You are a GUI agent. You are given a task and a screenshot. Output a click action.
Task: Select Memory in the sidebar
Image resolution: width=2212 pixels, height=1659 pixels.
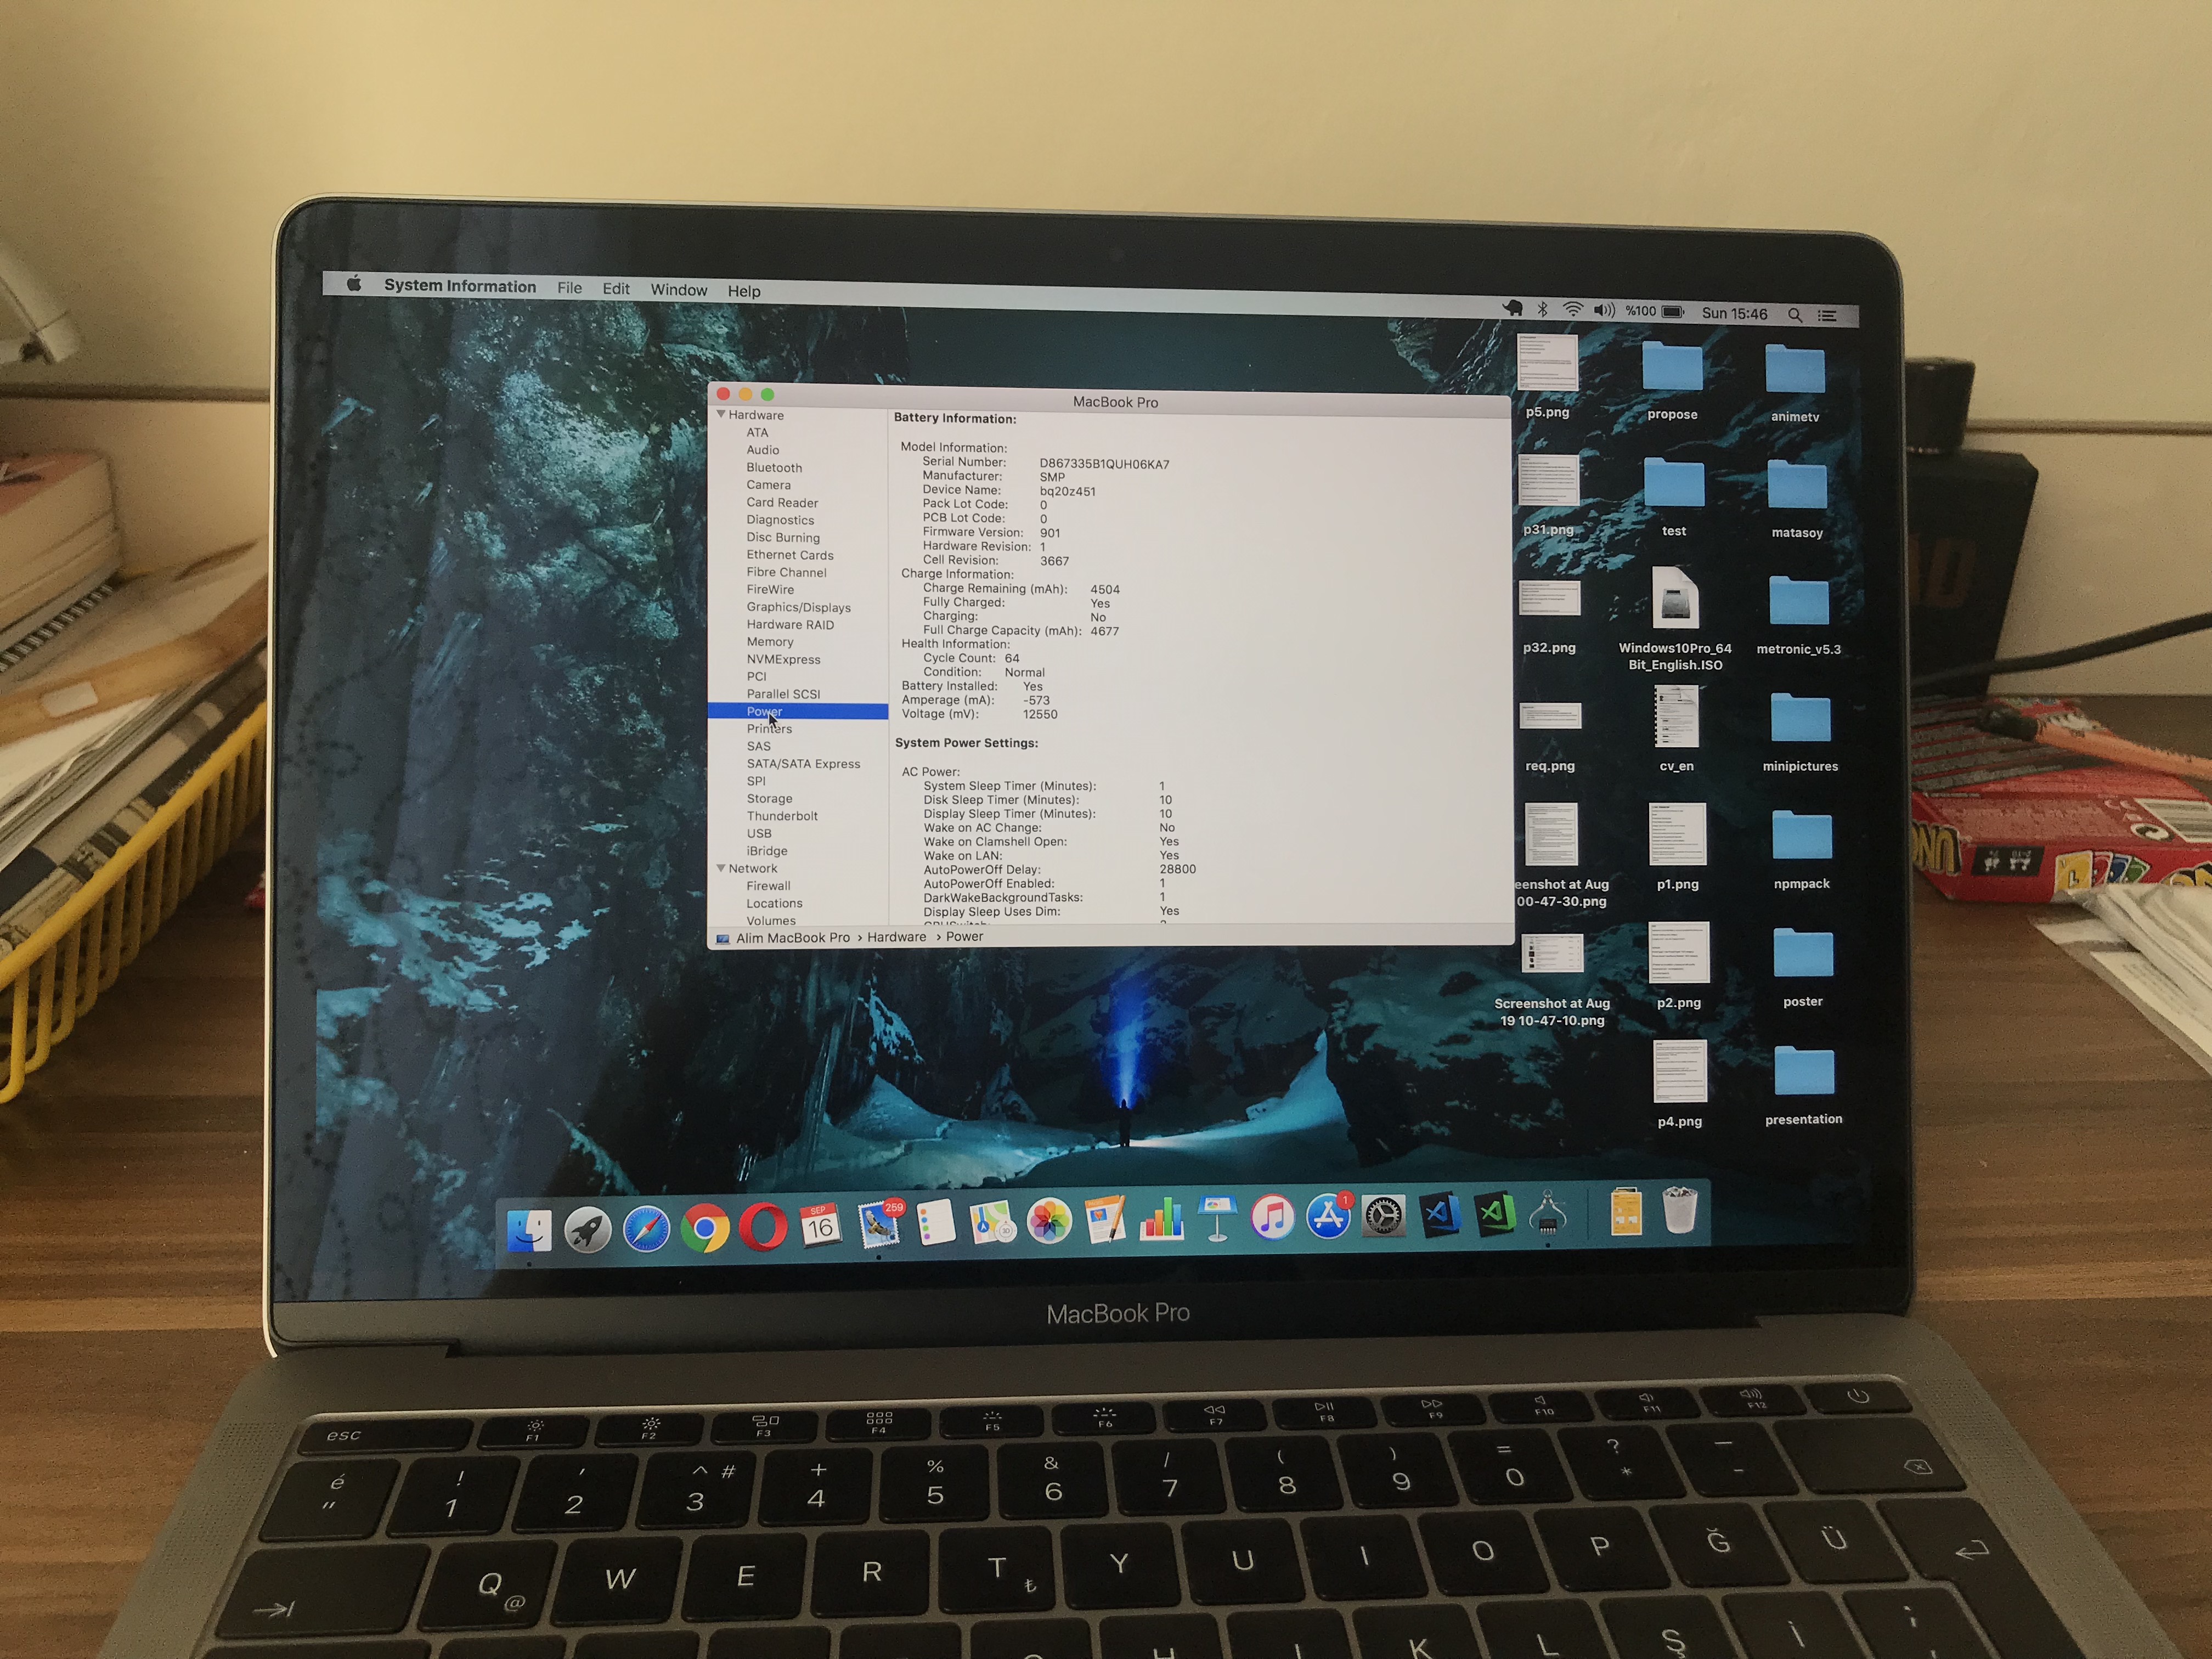click(770, 642)
